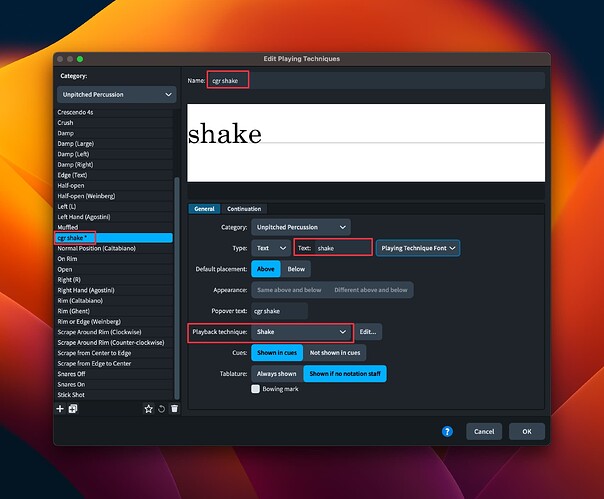
Task: Select Half-open (Weinberg) in the list
Action: (x=114, y=196)
